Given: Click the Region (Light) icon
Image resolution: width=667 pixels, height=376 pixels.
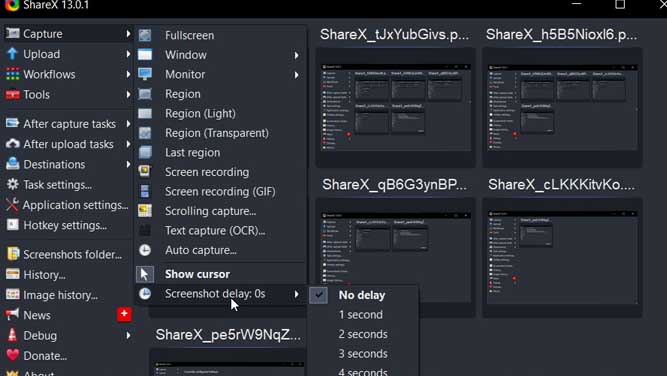Looking at the screenshot, I should tap(145, 113).
